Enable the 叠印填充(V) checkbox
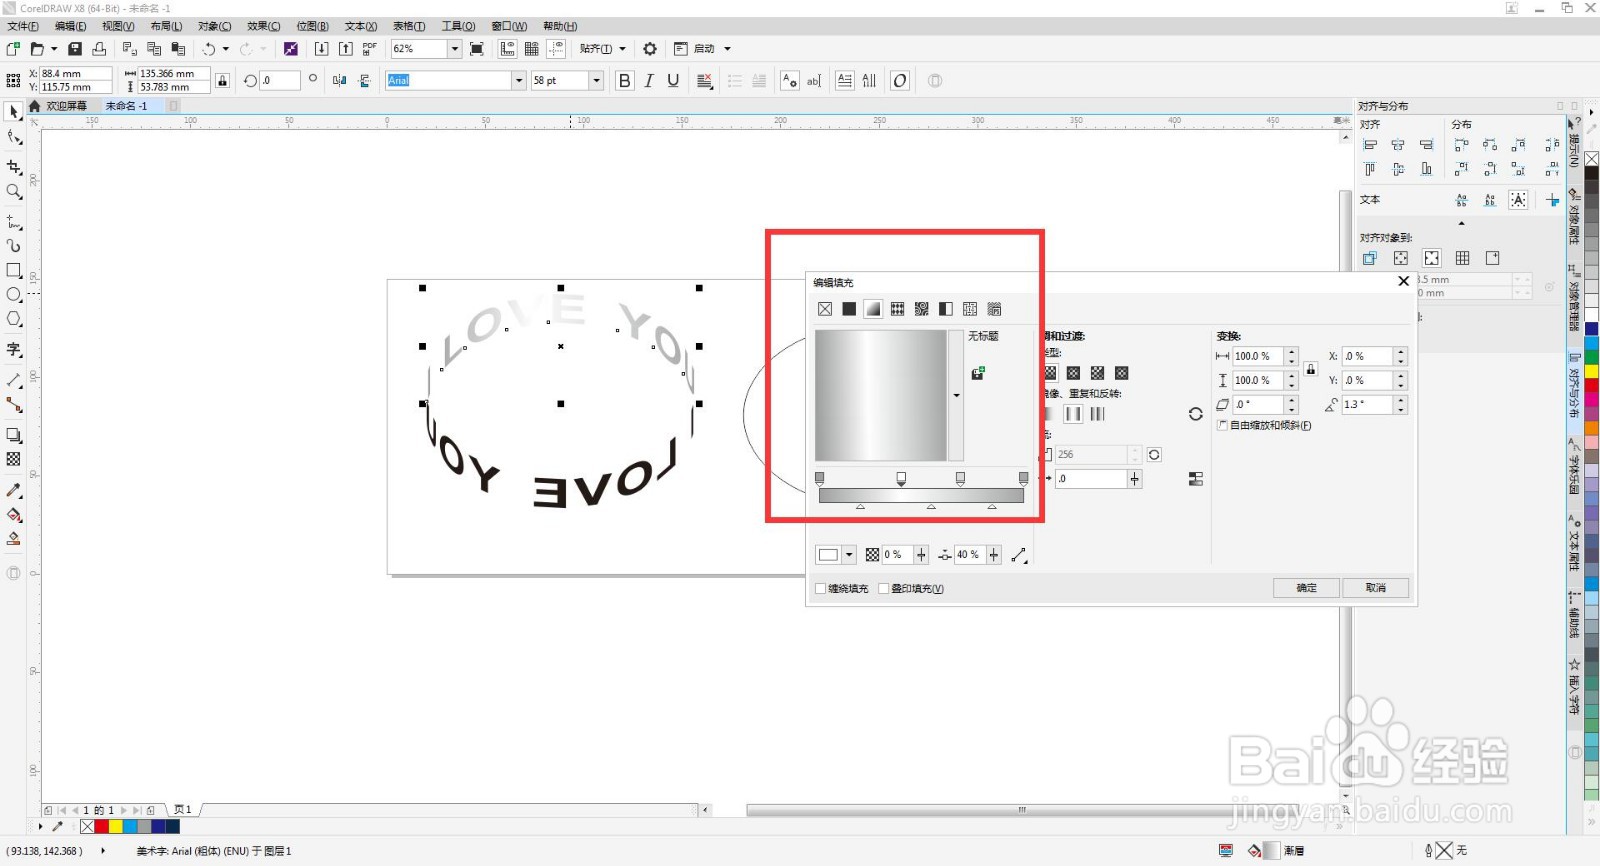The height and width of the screenshot is (866, 1600). pos(883,589)
